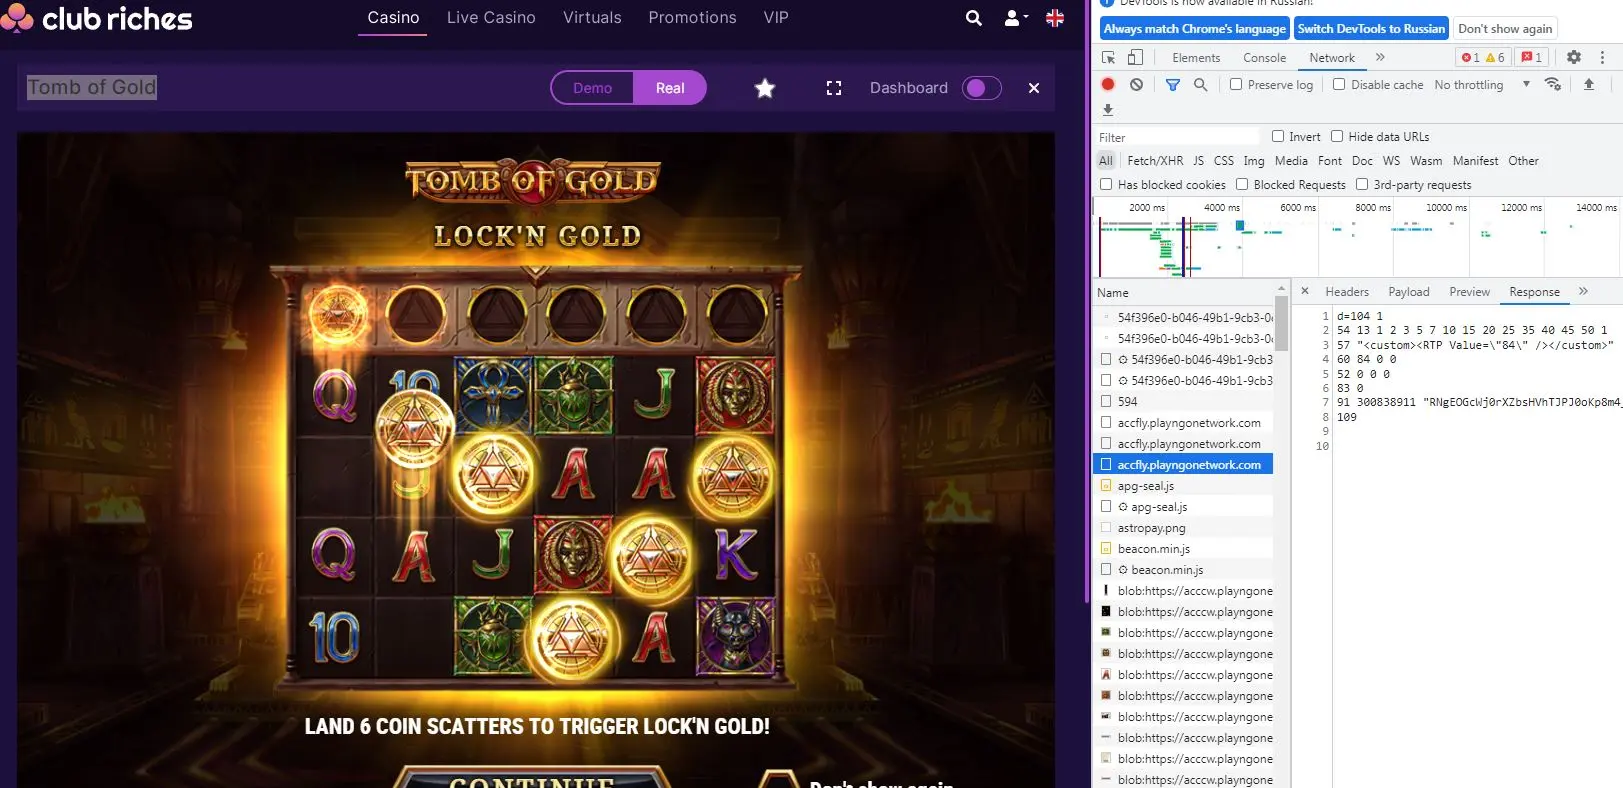The height and width of the screenshot is (788, 1623).
Task: Check Hide data URLs checkbox
Action: 1336,136
